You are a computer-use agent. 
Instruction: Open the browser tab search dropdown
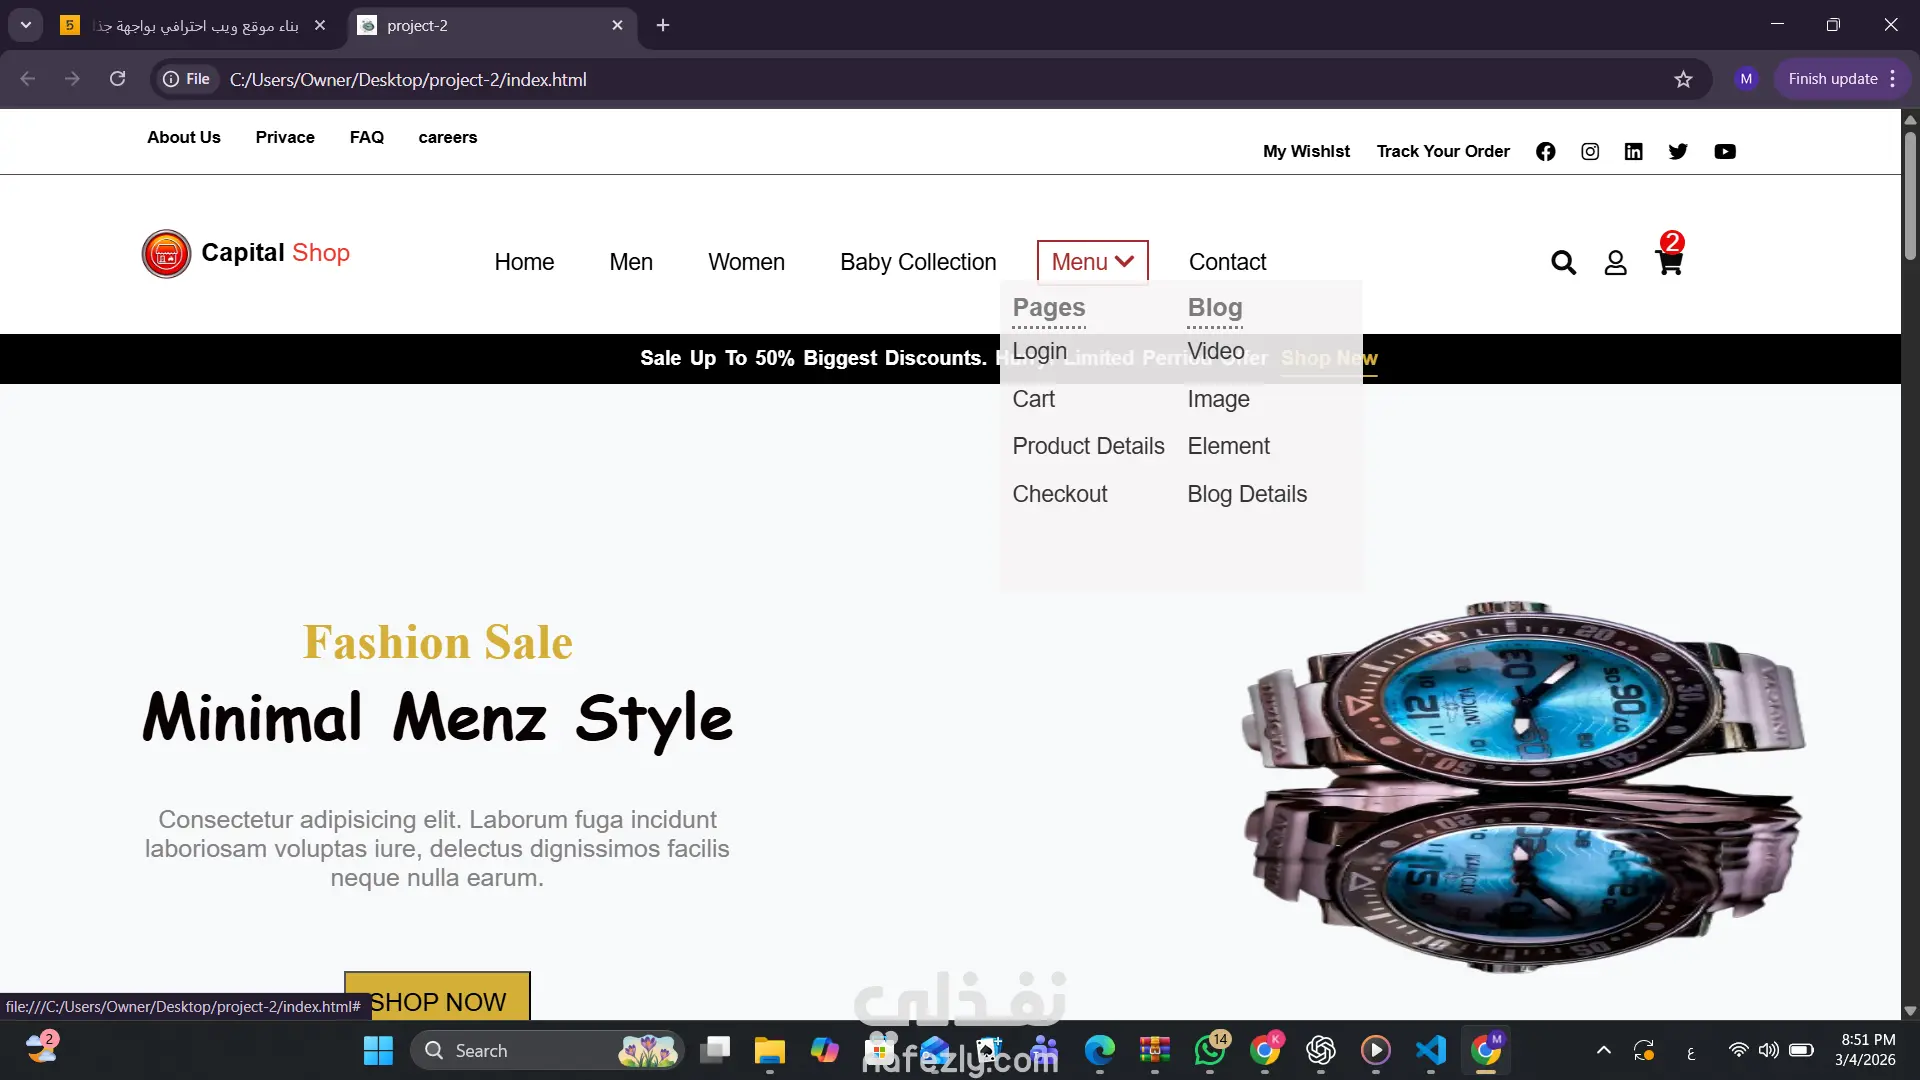coord(26,25)
